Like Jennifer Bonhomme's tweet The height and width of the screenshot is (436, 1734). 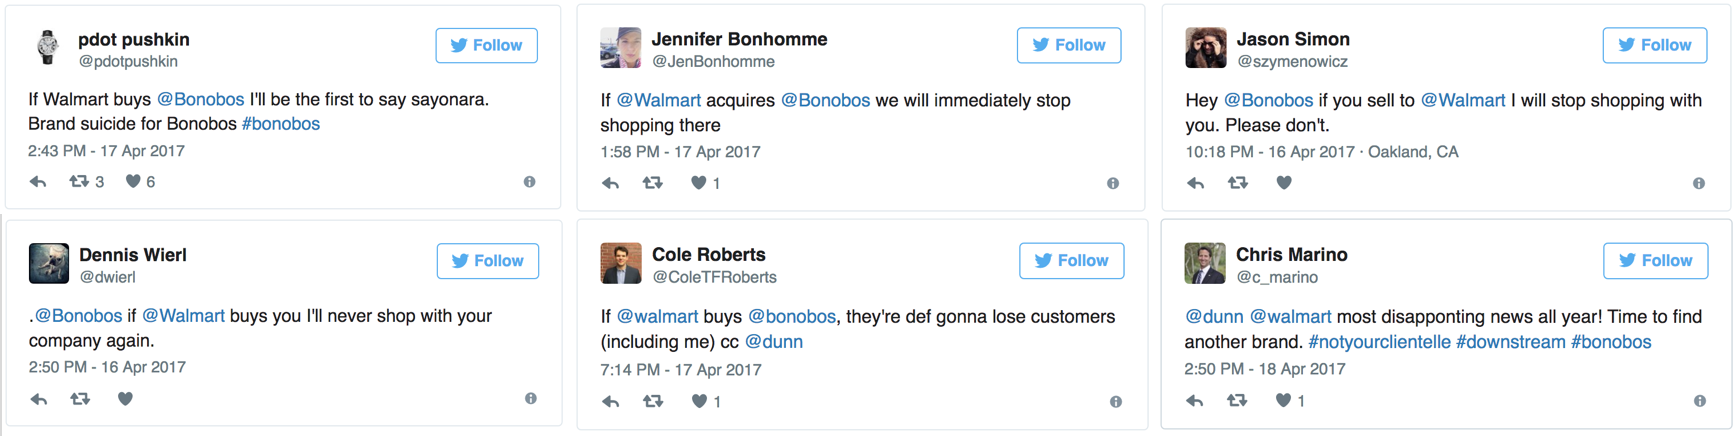(699, 183)
